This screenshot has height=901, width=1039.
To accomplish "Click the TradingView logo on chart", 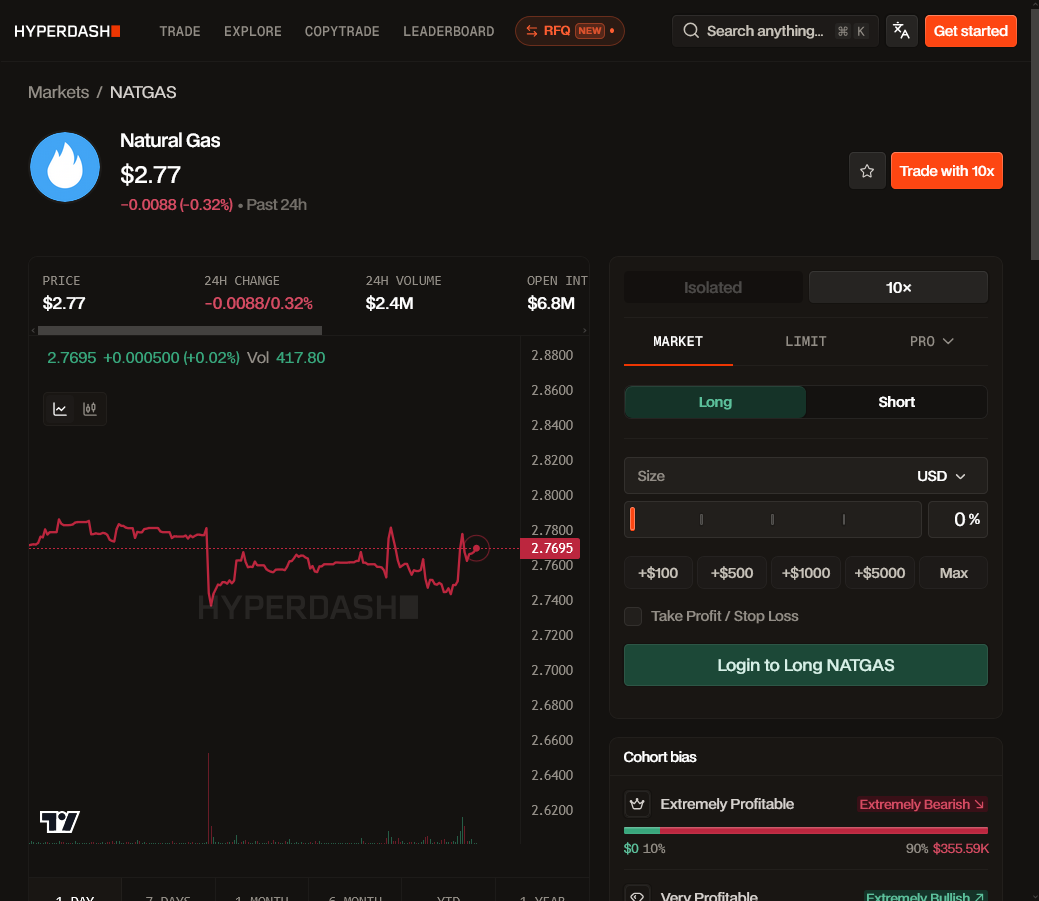I will [60, 822].
